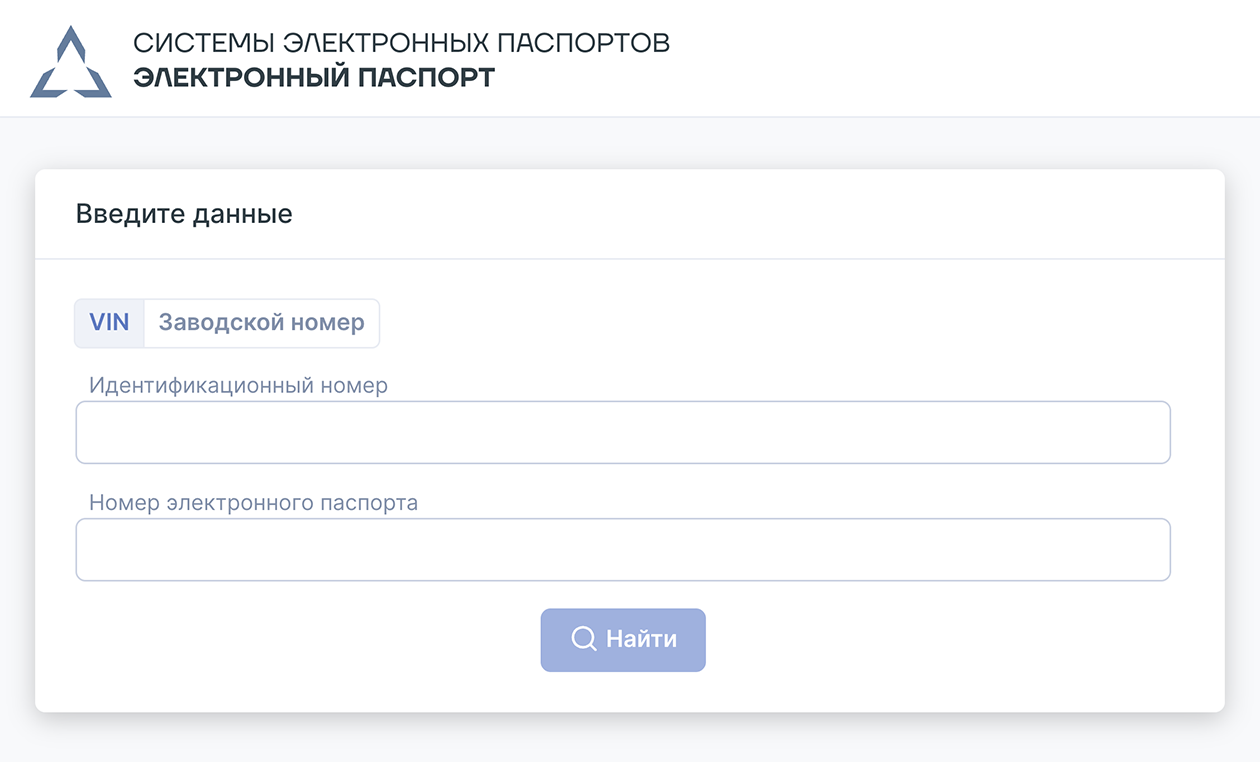This screenshot has height=762, width=1260.
Task: Click the Найти search button
Action: [623, 640]
